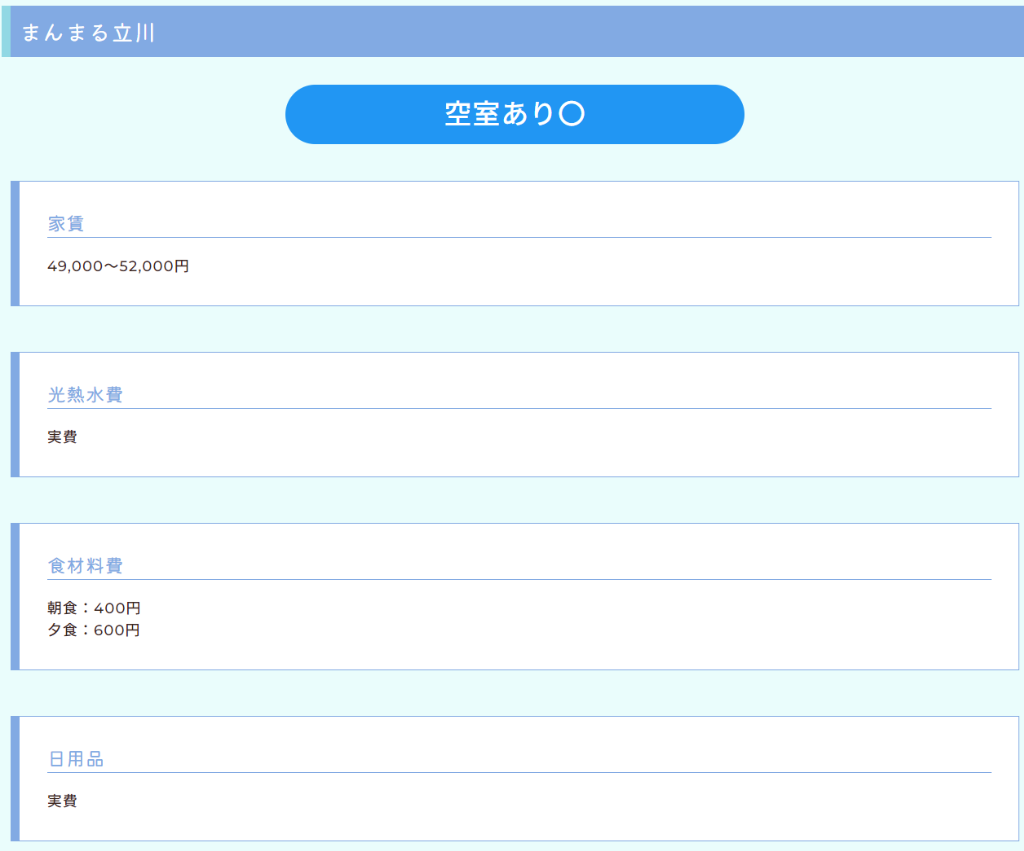The width and height of the screenshot is (1024, 851).
Task: Select 実費 text under 日用品
Action: point(62,801)
